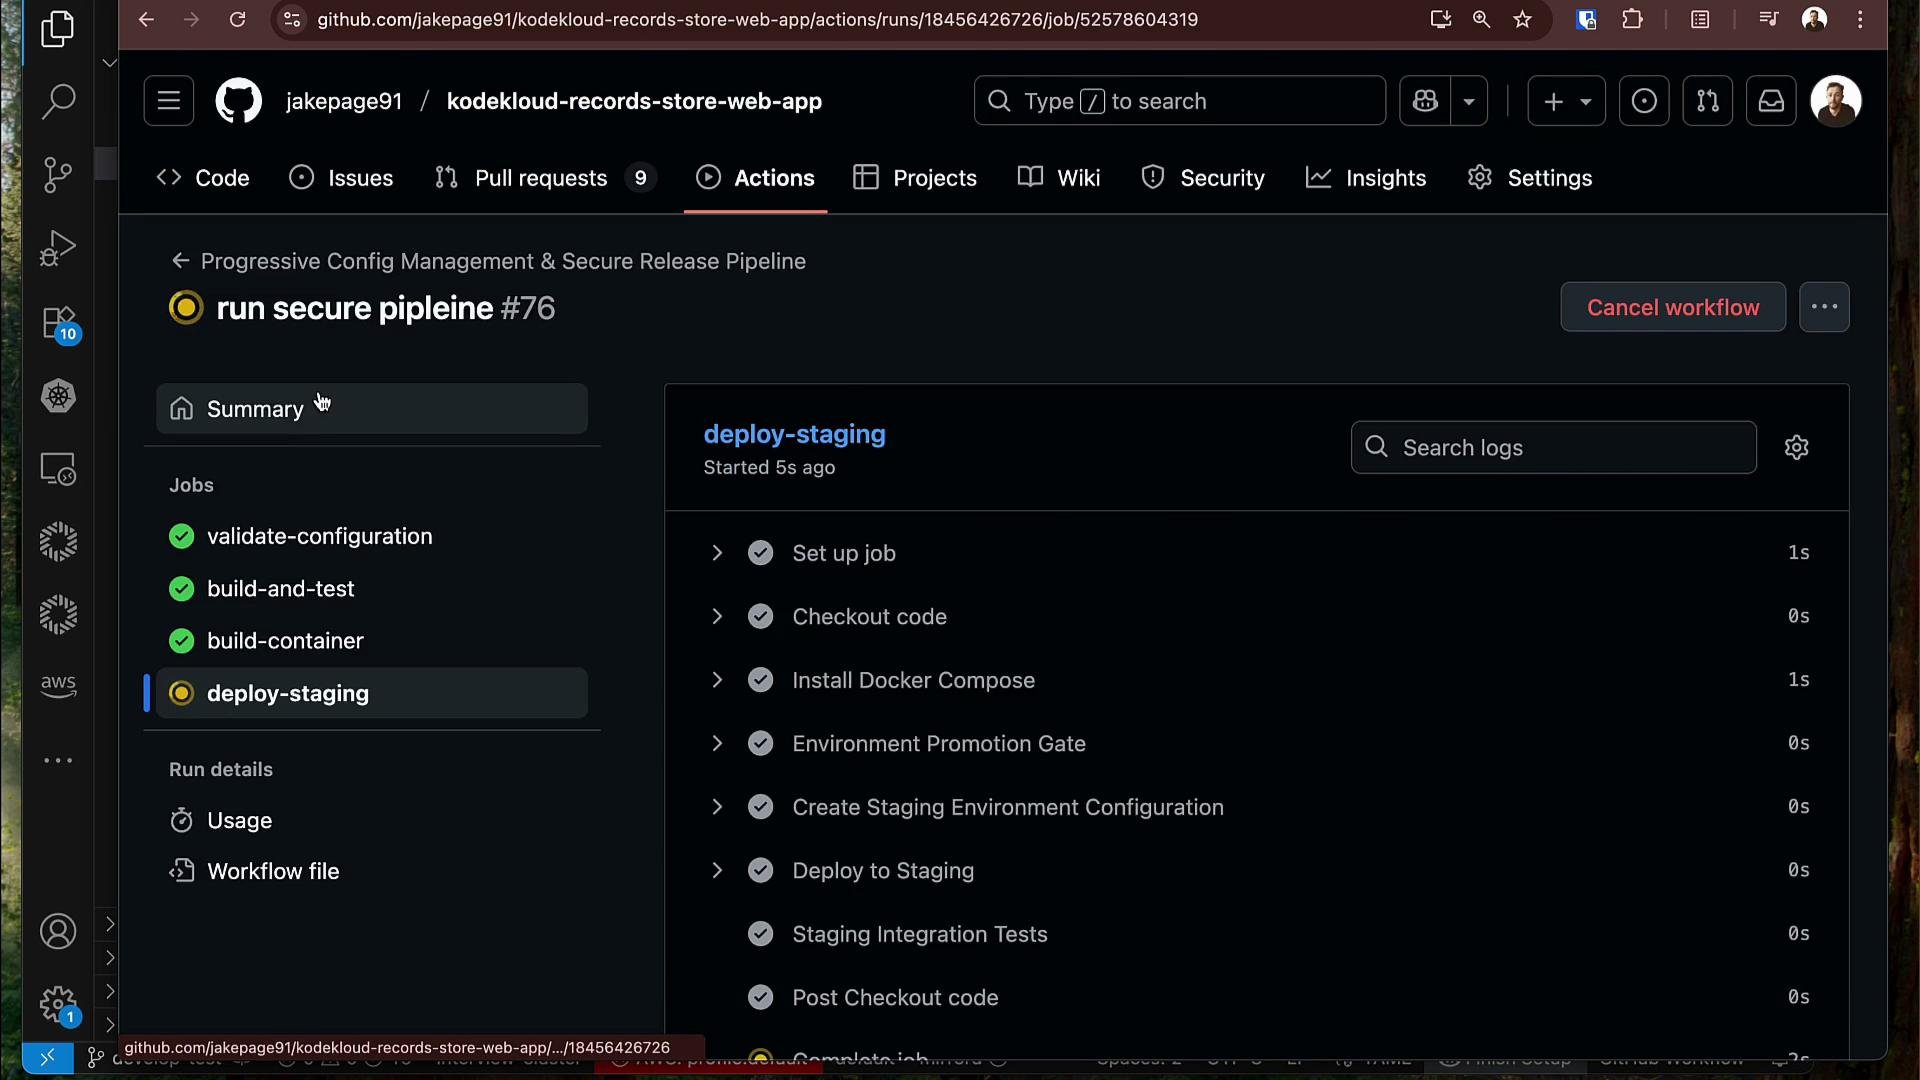Open the Pull requests shortcut icon in header
This screenshot has height=1080, width=1920.
(1708, 101)
